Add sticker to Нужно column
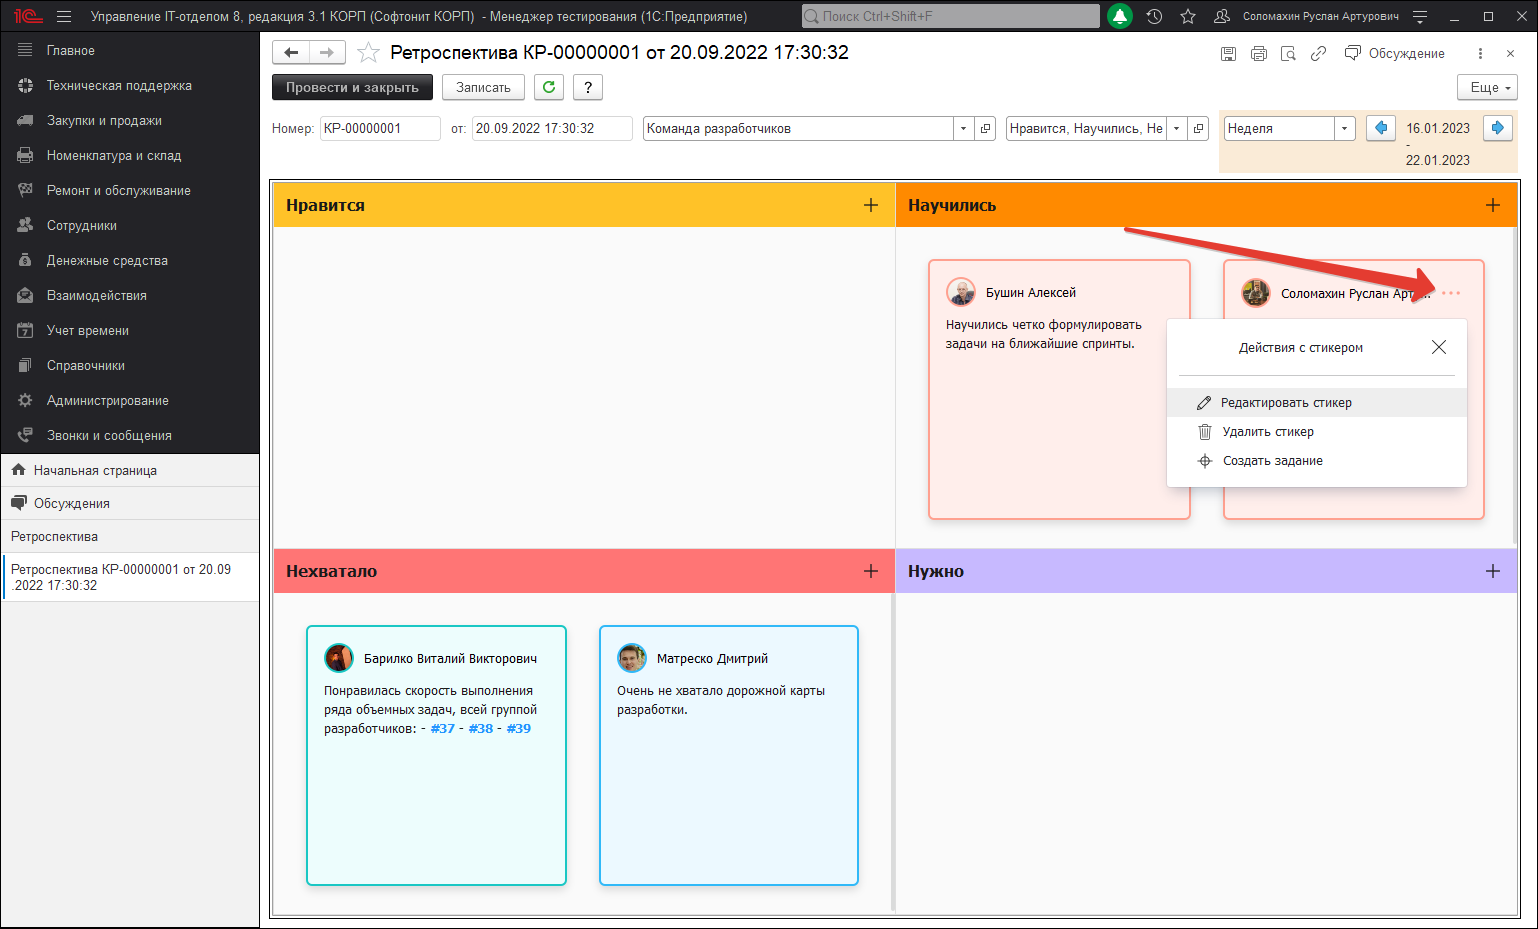Image resolution: width=1538 pixels, height=929 pixels. (x=1492, y=571)
